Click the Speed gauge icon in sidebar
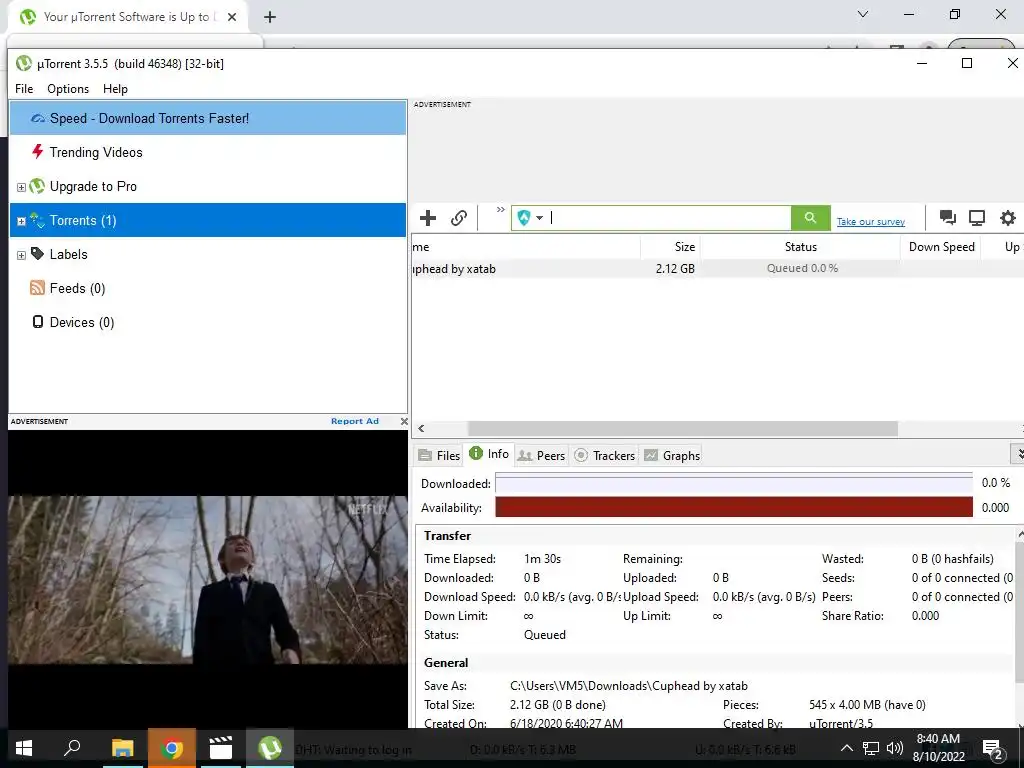This screenshot has height=768, width=1024. pyautogui.click(x=38, y=118)
